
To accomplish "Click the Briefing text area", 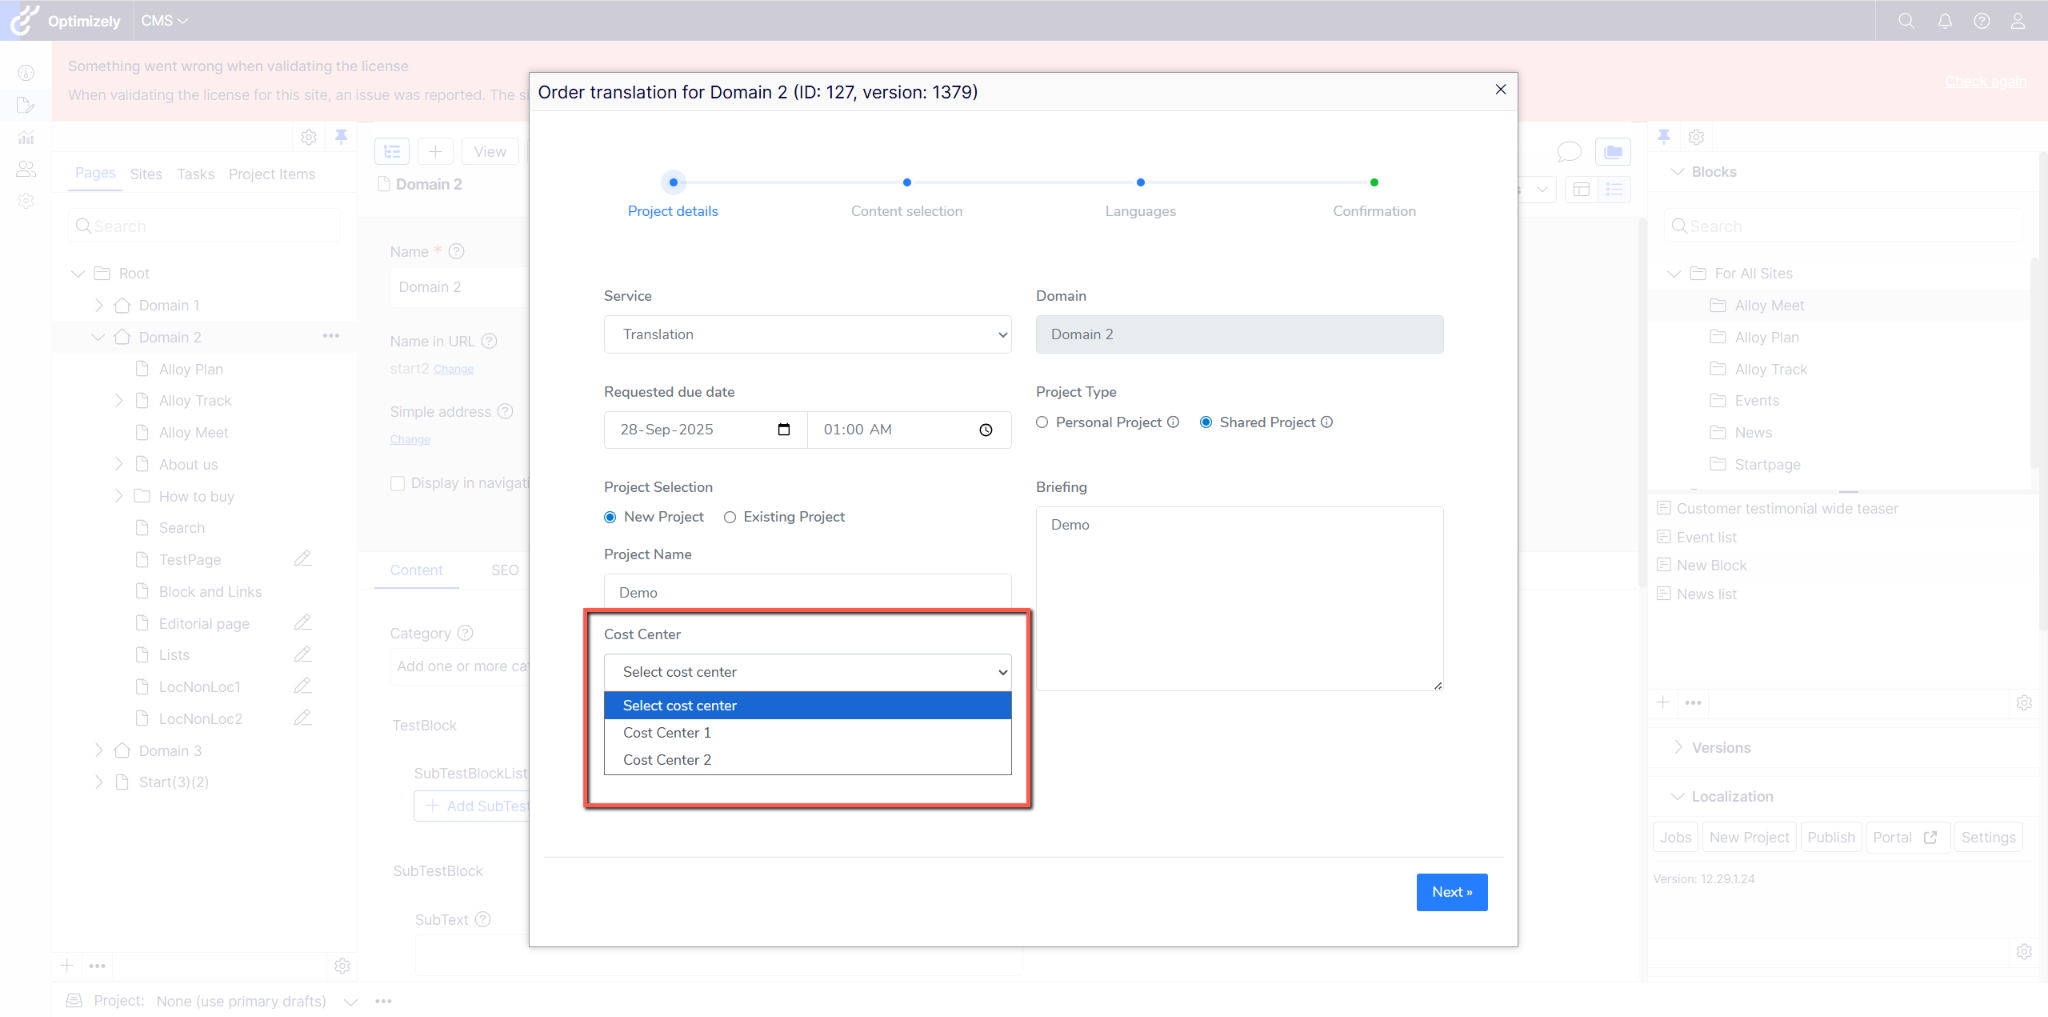I will [1240, 598].
